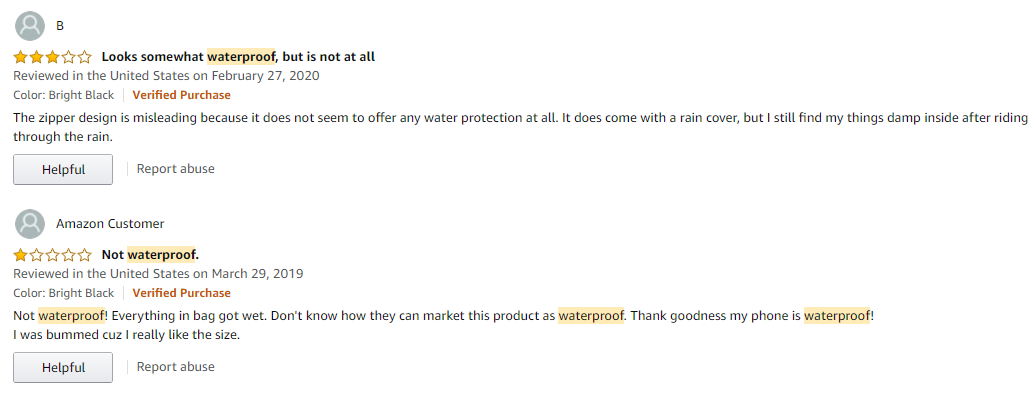Click Verified Purchase on the March 2019 review
The height and width of the screenshot is (398, 1032).
click(182, 293)
